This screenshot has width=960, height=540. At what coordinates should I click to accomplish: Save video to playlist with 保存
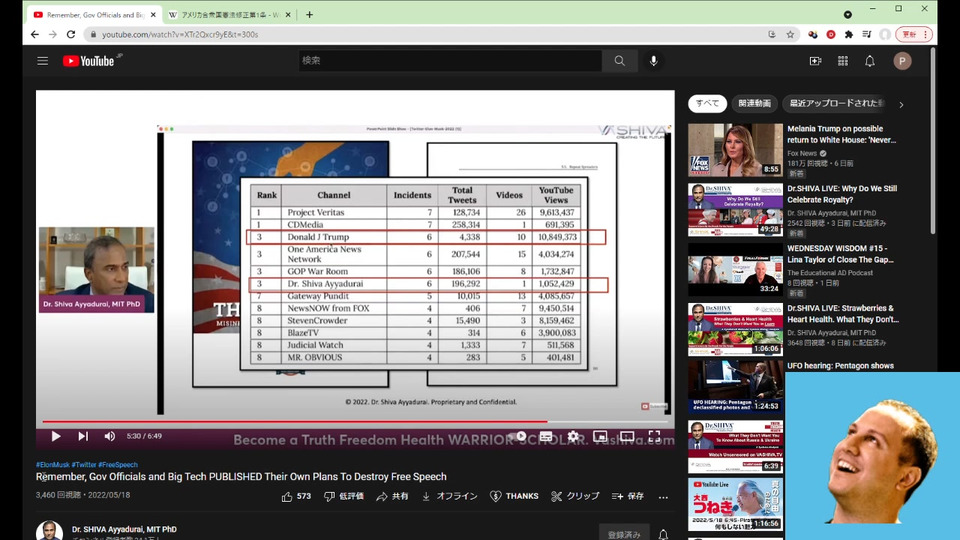click(628, 497)
